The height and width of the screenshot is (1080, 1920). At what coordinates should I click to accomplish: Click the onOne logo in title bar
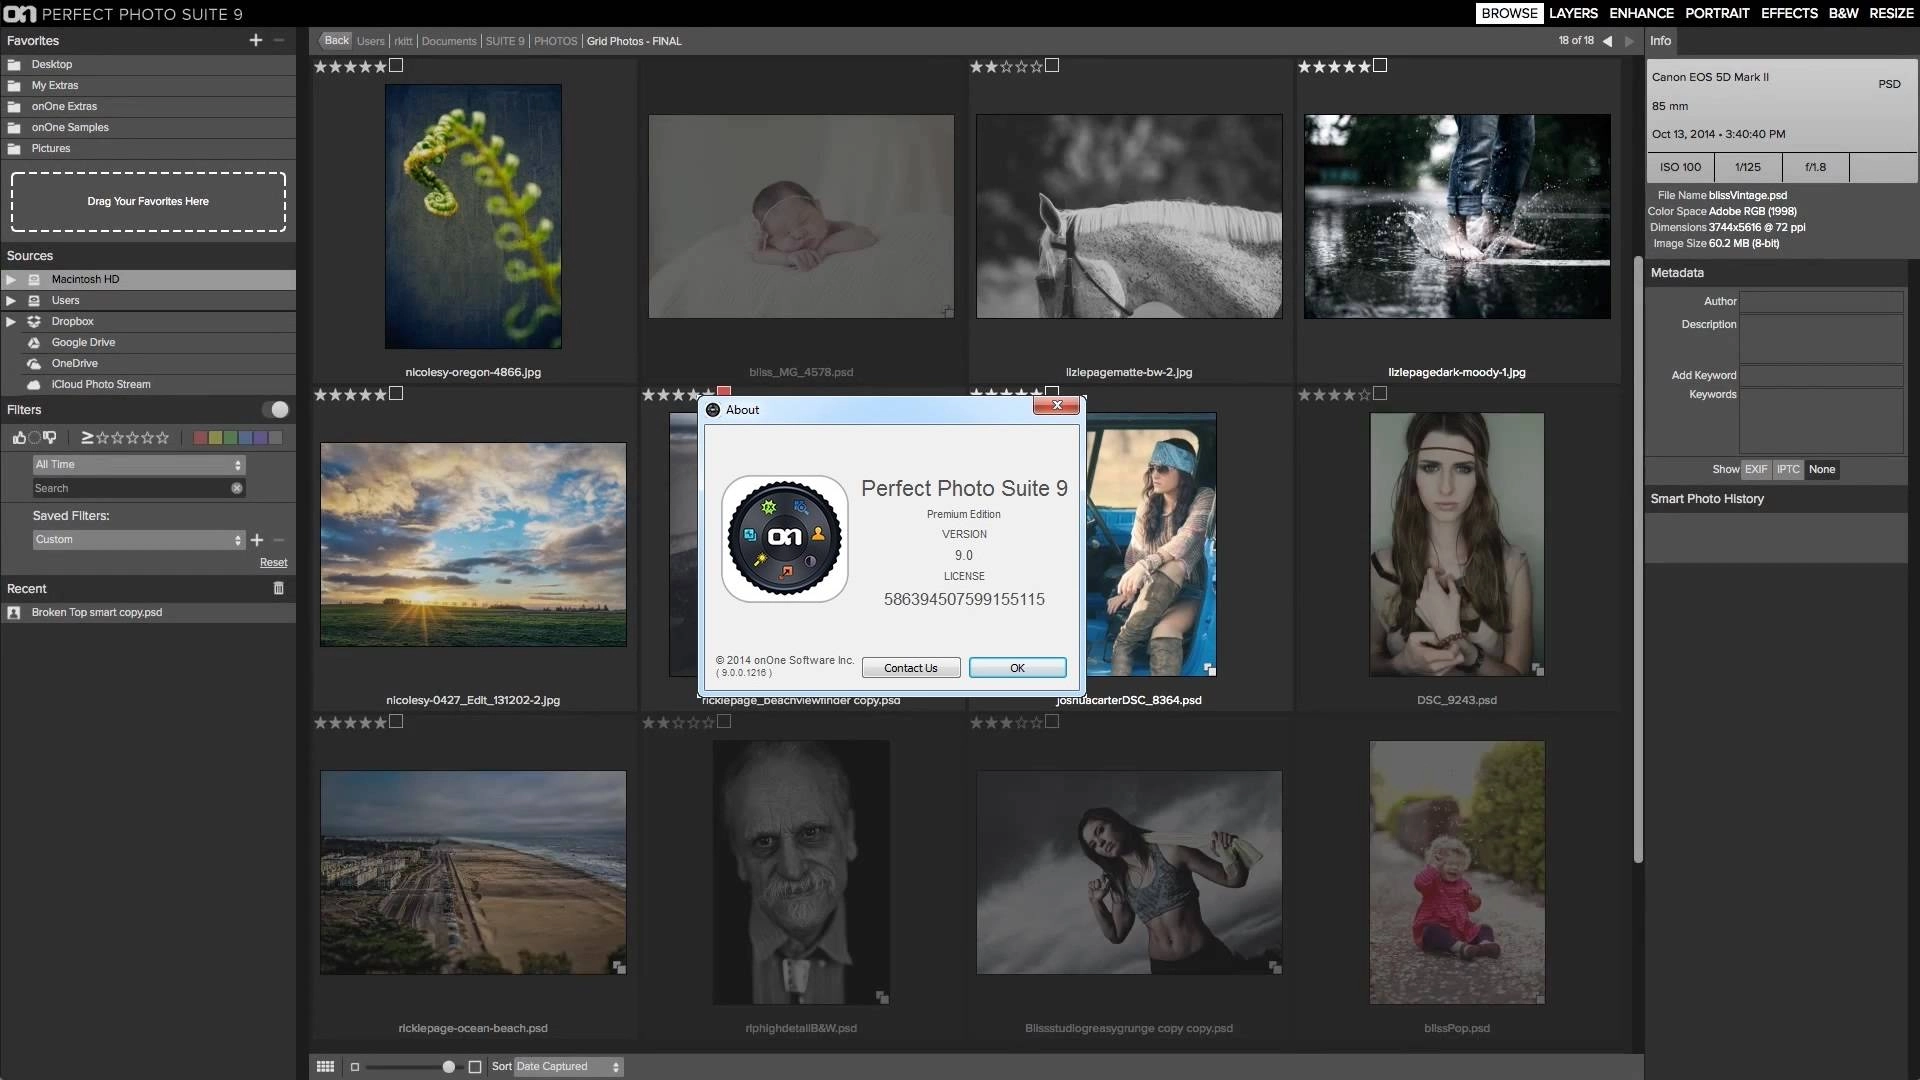point(20,14)
